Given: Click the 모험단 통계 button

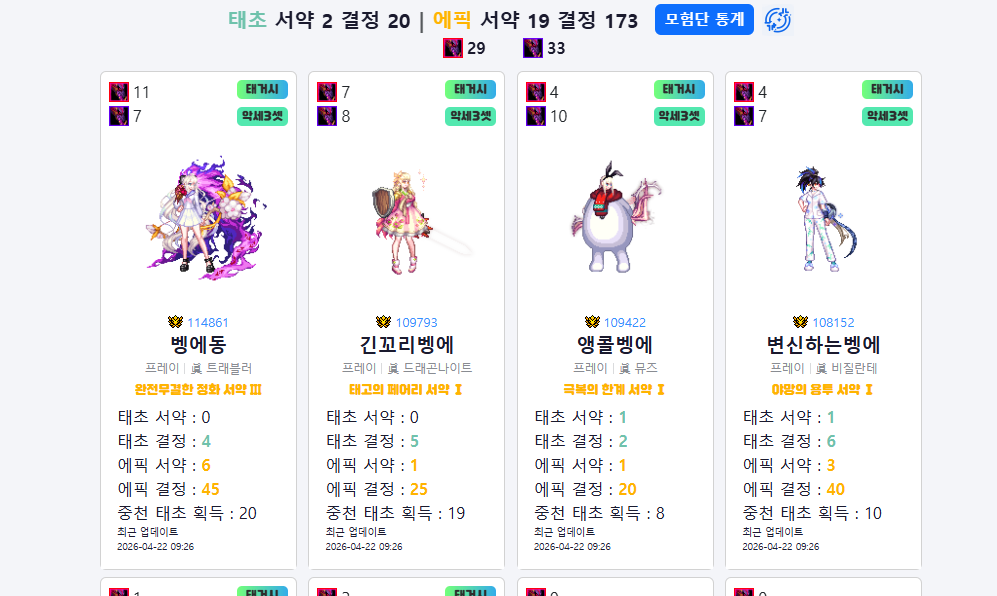Looking at the screenshot, I should [704, 20].
